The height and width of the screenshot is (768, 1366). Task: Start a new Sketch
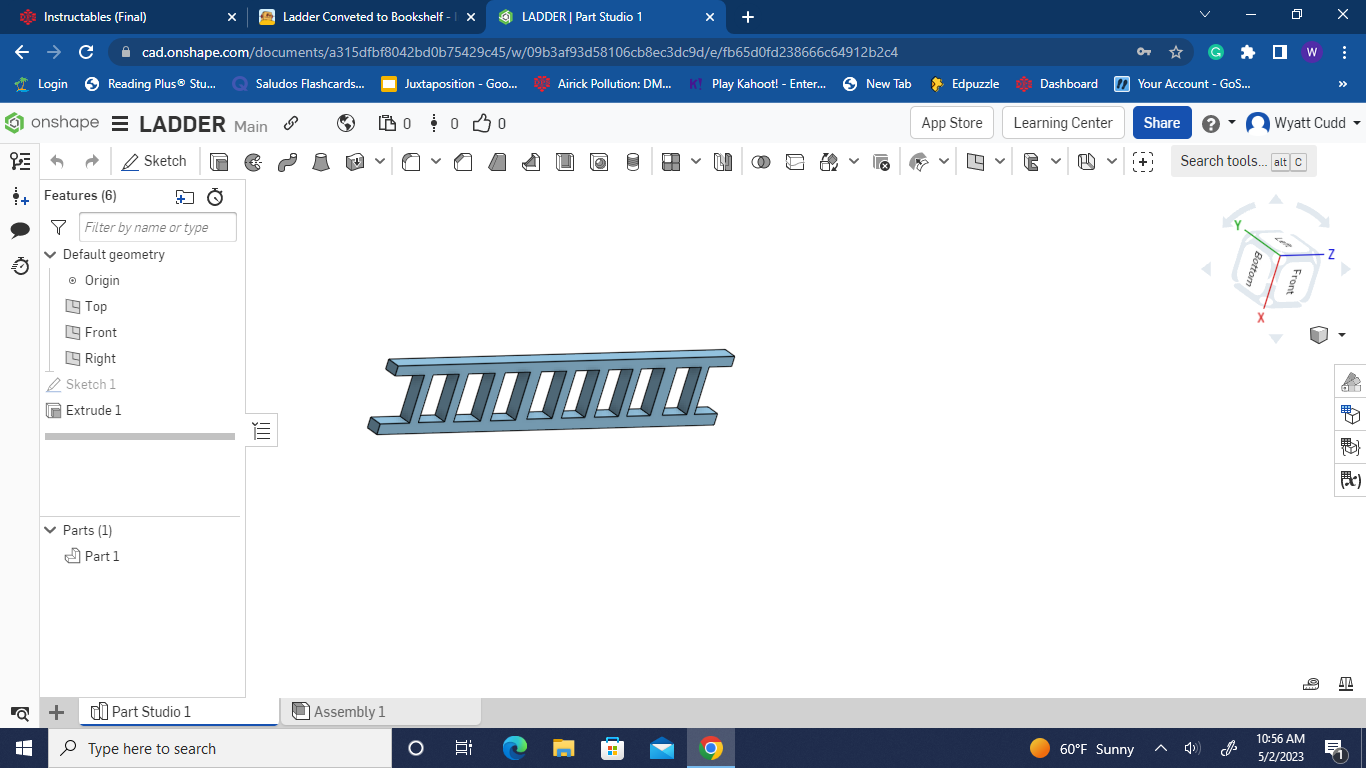pos(155,161)
